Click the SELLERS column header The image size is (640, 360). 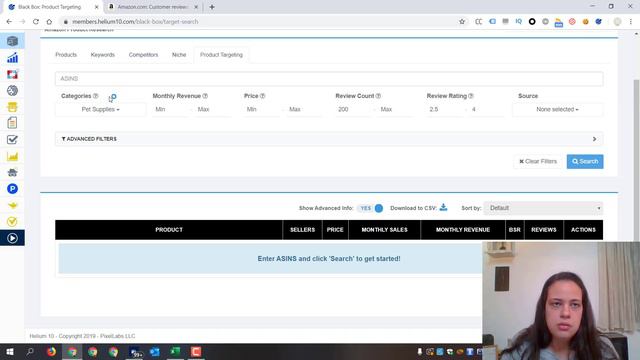click(302, 230)
